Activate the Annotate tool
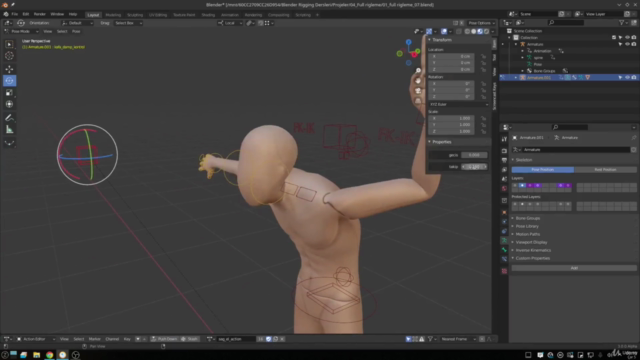The width and height of the screenshot is (640, 360). tap(9, 118)
